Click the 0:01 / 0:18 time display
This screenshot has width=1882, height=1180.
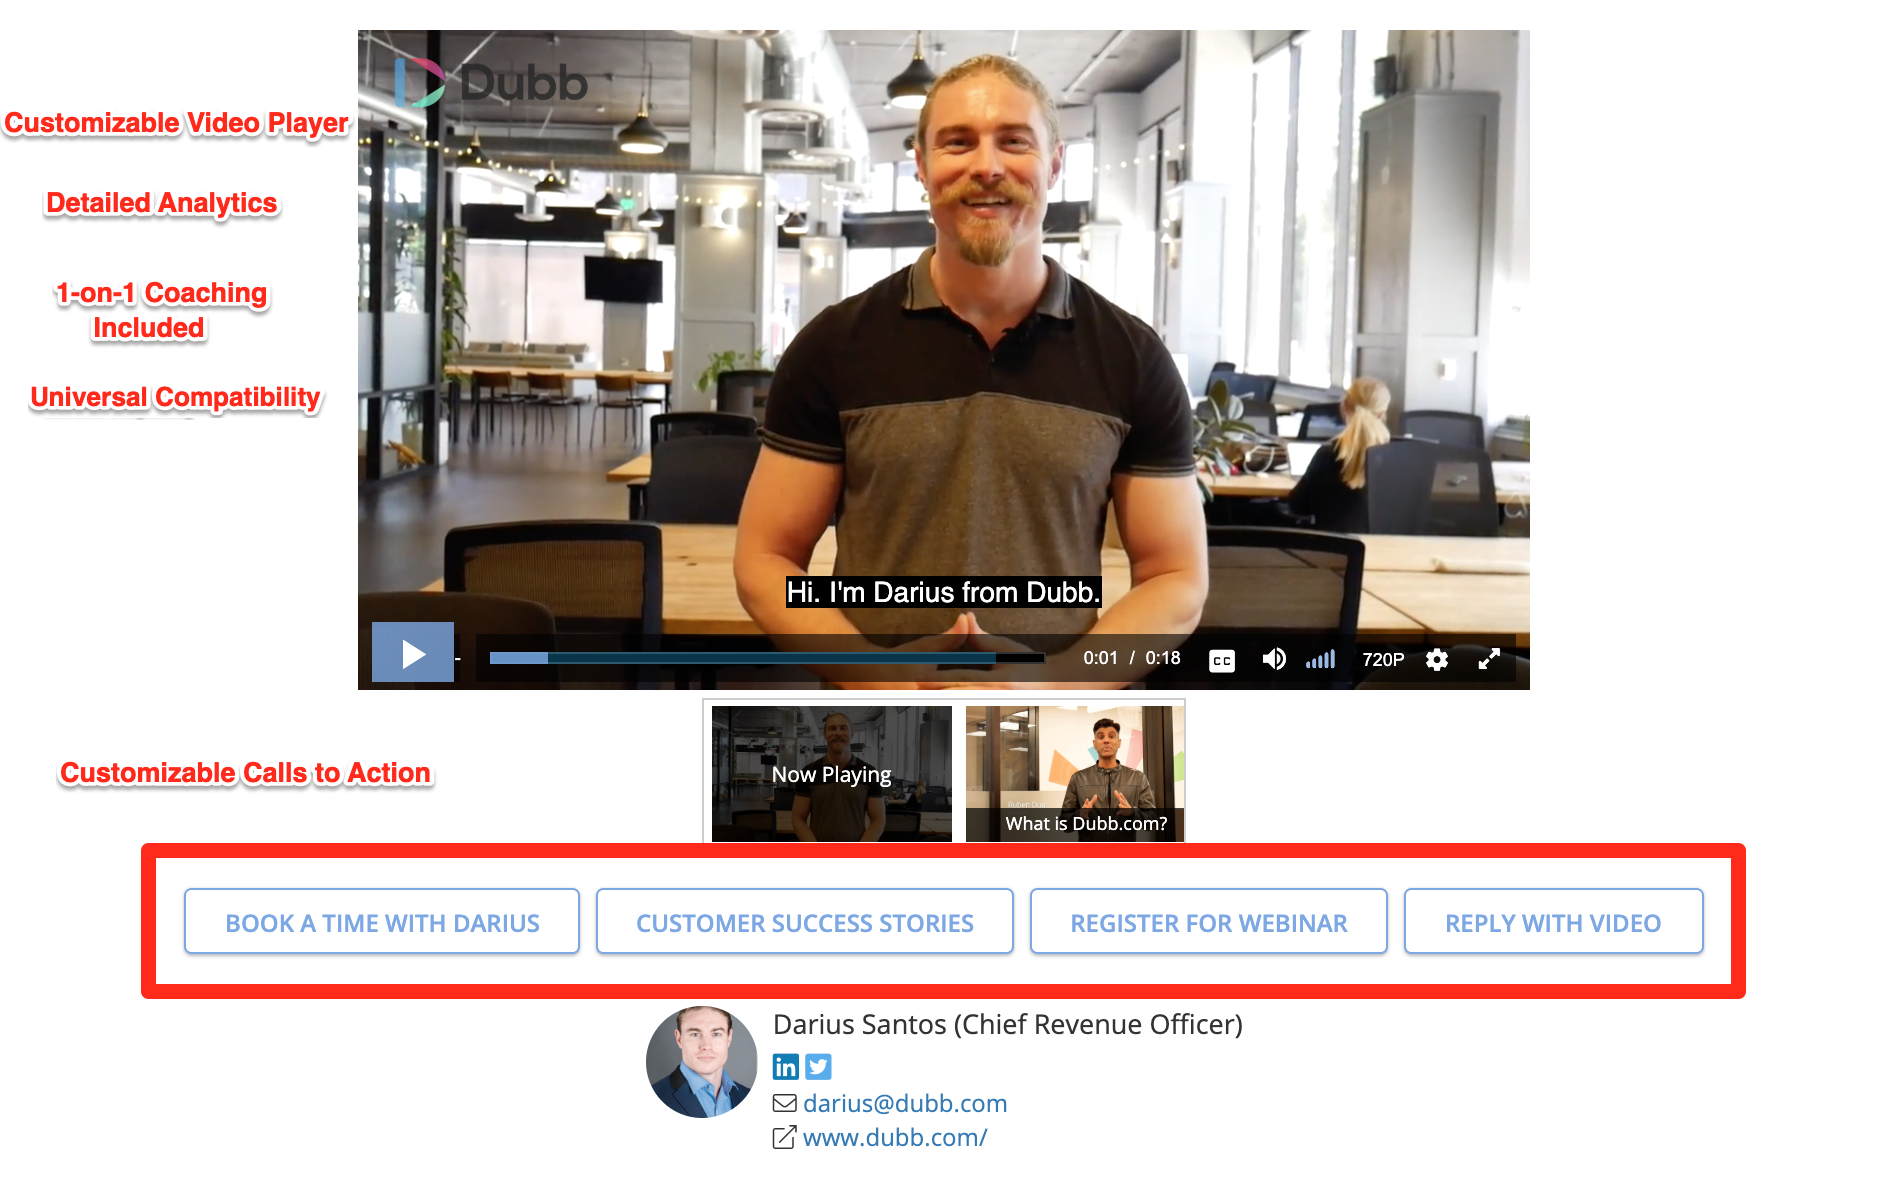(1132, 658)
